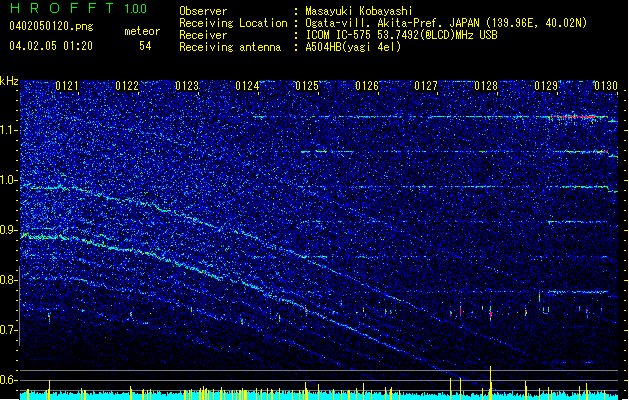Click the HROFFT 1.0.0 title text
The image size is (629, 400).
[x=79, y=8]
